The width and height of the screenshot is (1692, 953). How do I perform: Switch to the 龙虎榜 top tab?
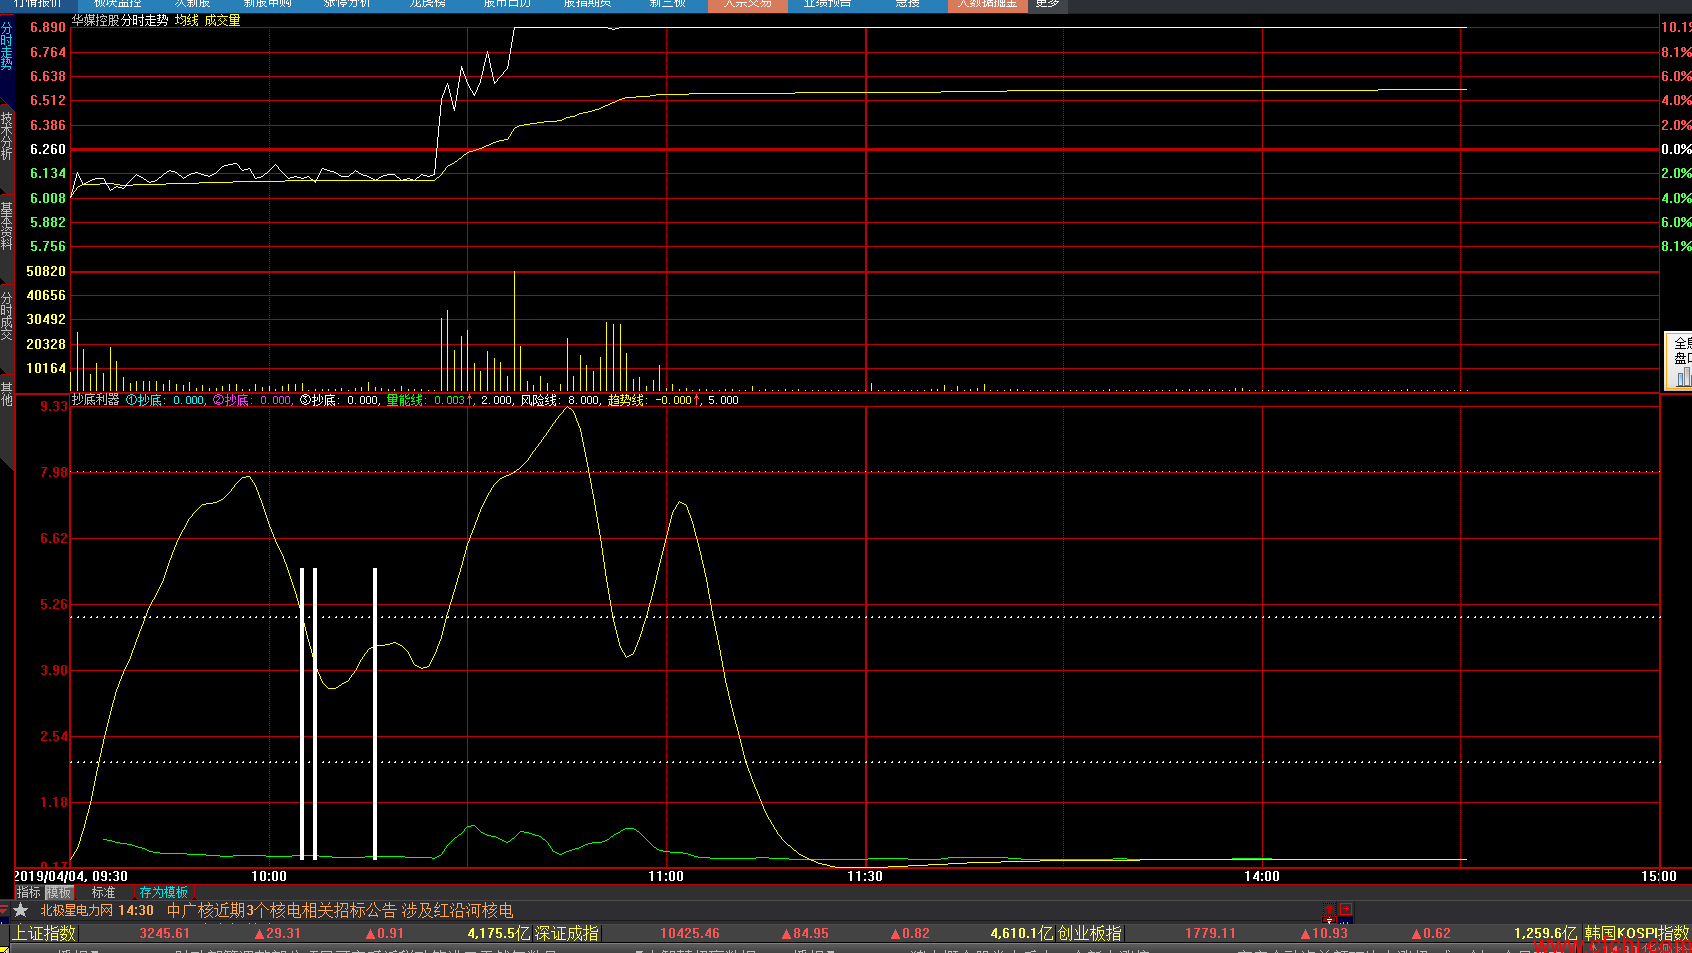point(427,4)
